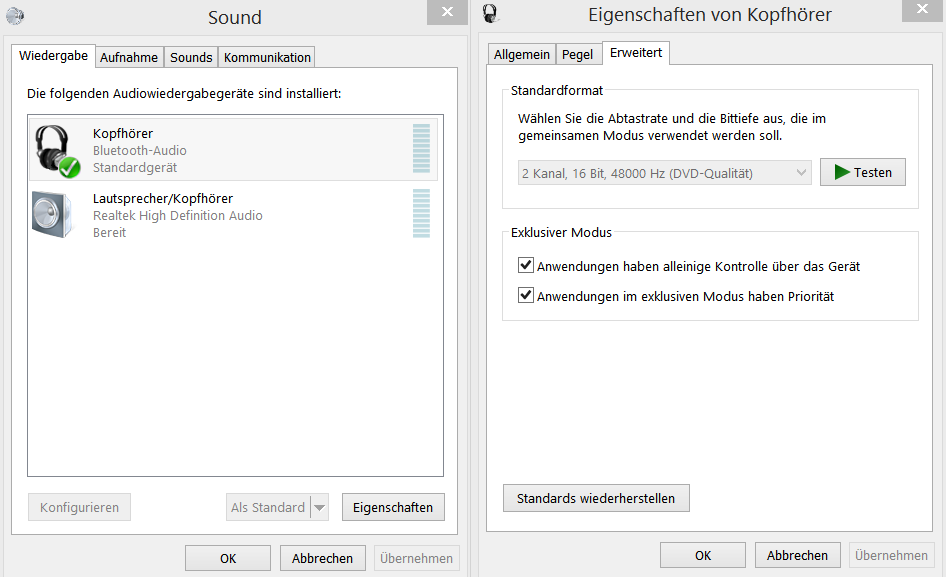Click the Lautsprecher volume level meter
This screenshot has height=577, width=946.
click(x=421, y=214)
